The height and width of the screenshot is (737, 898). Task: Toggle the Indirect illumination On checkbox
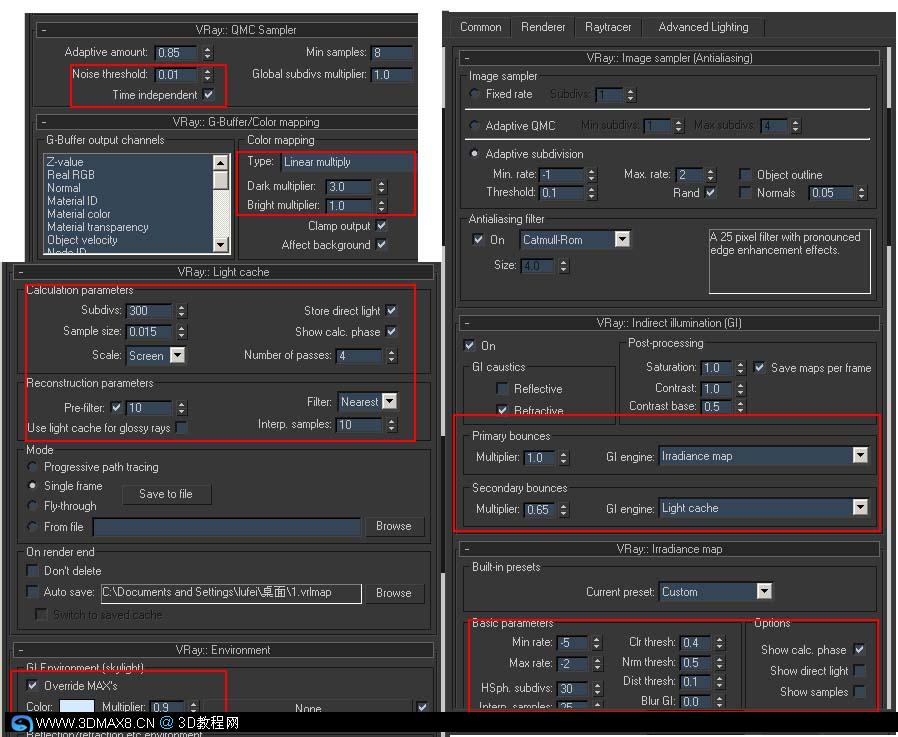tap(469, 345)
